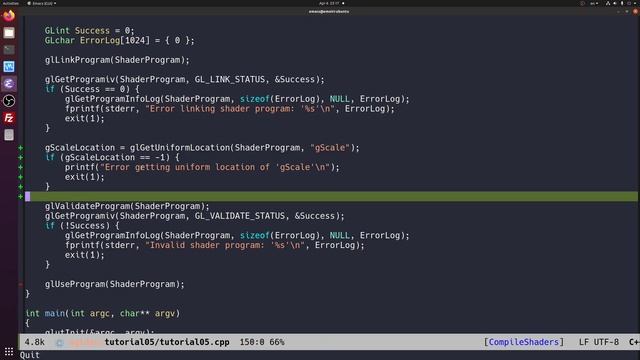Open the Files manager dock icon
640x360 pixels.
[x=9, y=33]
